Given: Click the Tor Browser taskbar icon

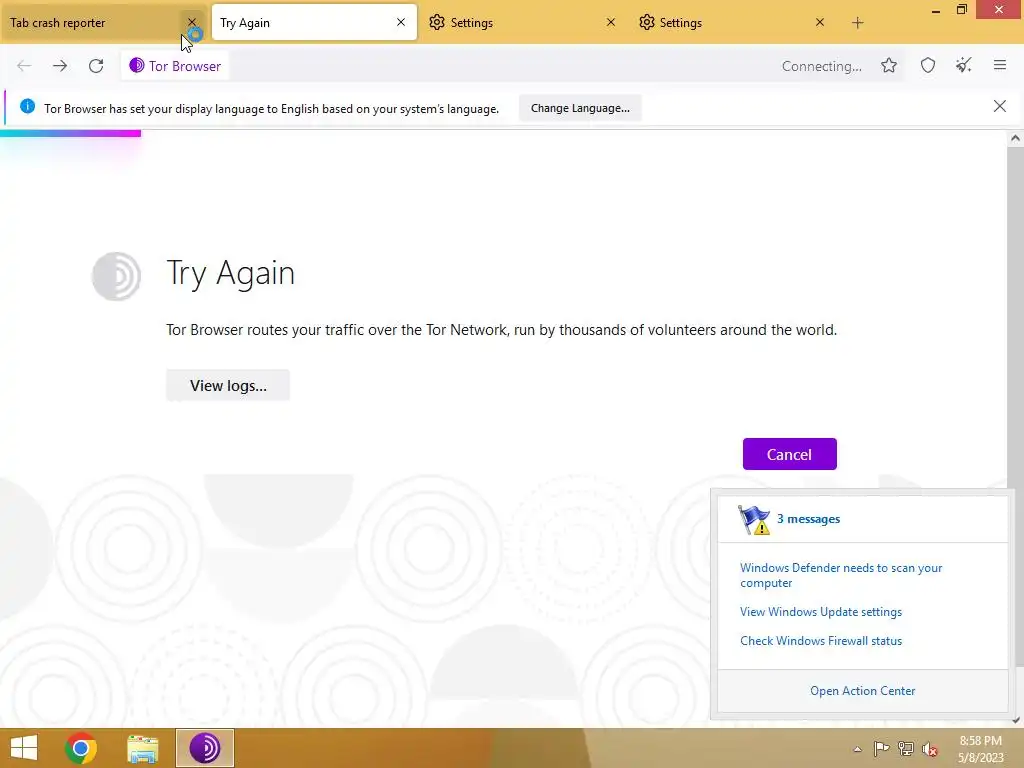Looking at the screenshot, I should (x=204, y=748).
